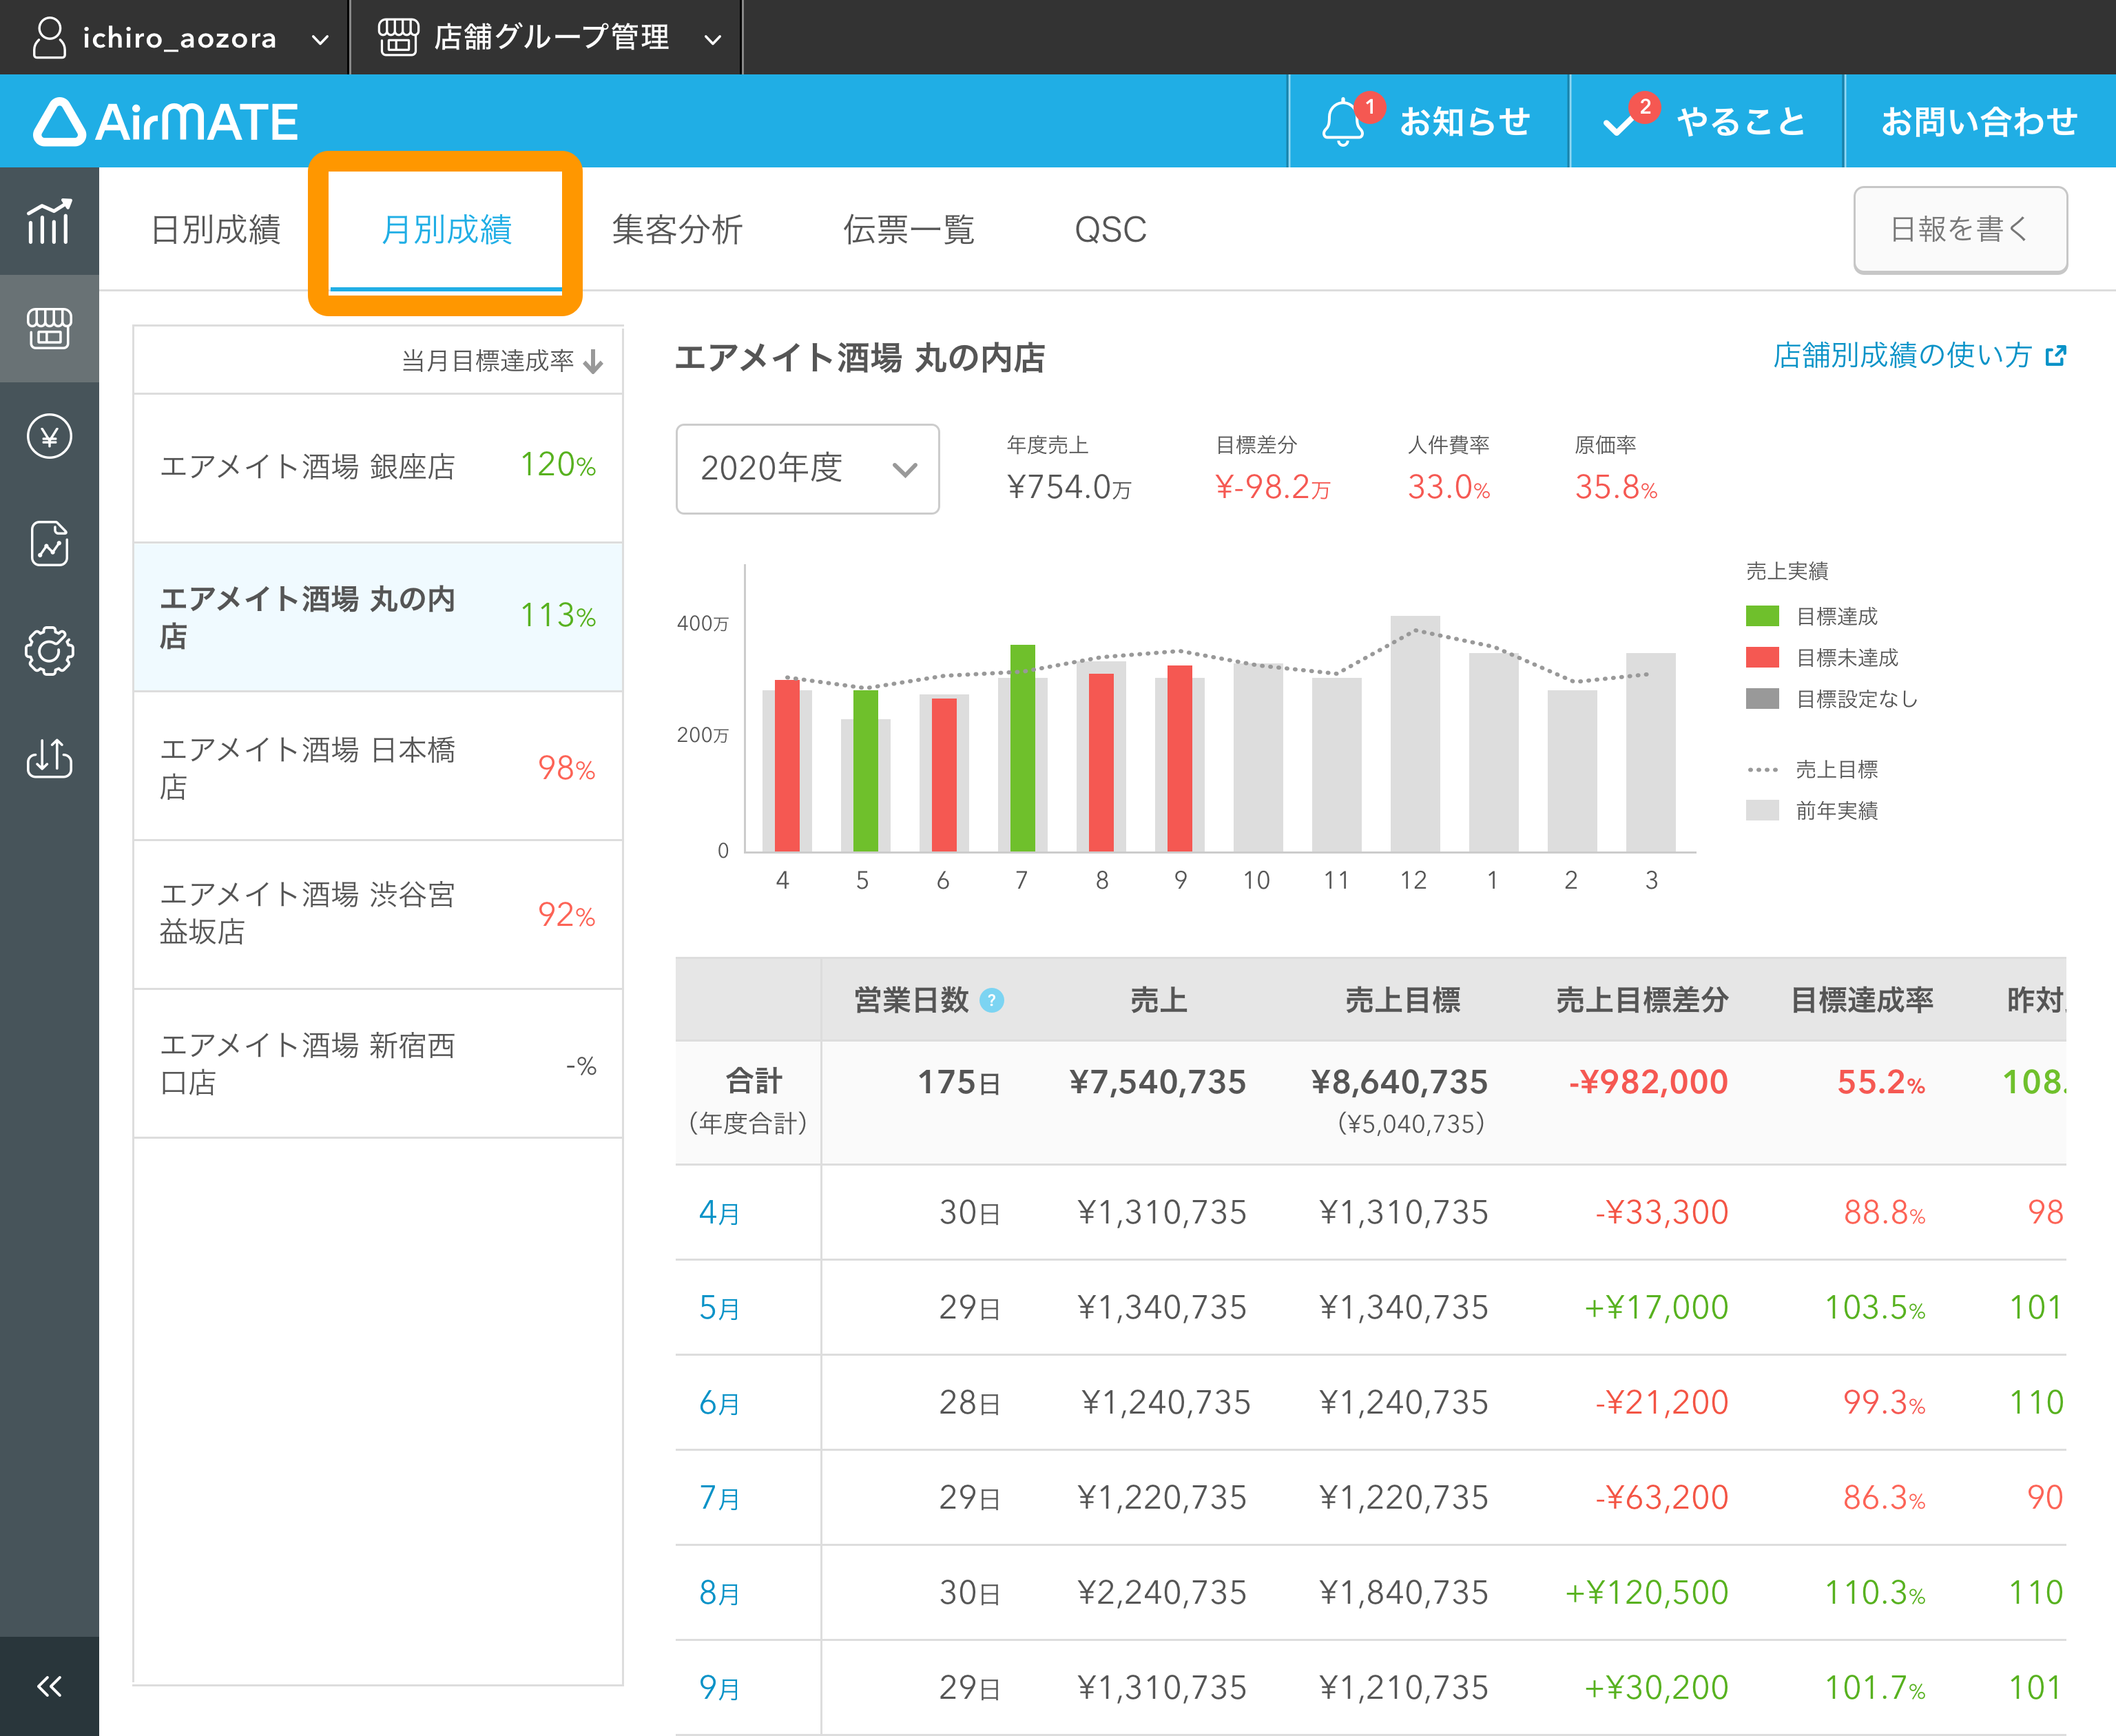Open the 6月 row link
The height and width of the screenshot is (1736, 2116).
[719, 1403]
